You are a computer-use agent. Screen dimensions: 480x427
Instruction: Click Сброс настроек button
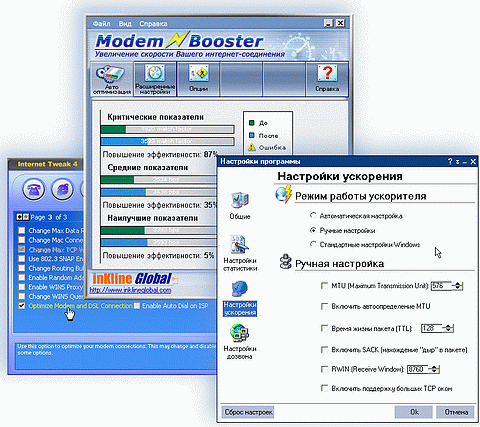click(x=248, y=412)
